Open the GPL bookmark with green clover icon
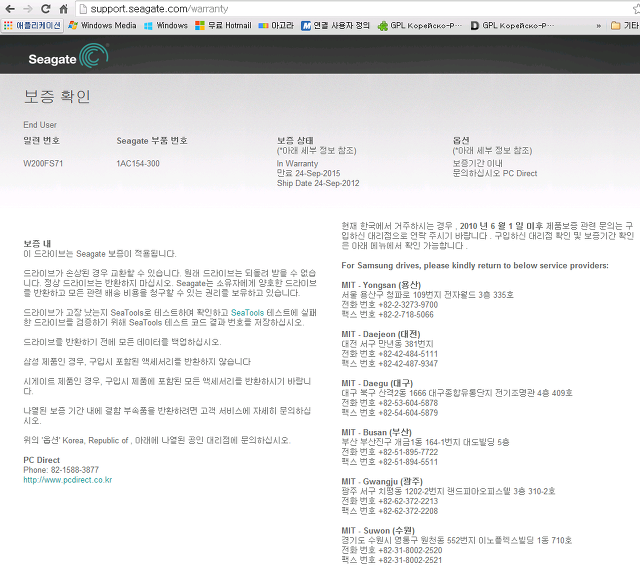Screen dimensions: 640x571 click(x=420, y=26)
